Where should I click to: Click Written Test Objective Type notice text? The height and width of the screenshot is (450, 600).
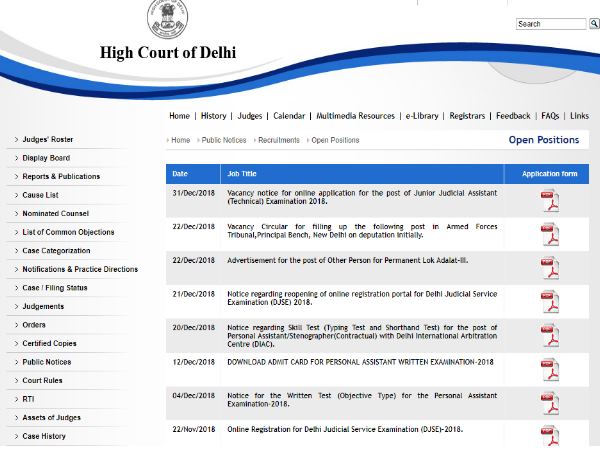click(x=362, y=400)
